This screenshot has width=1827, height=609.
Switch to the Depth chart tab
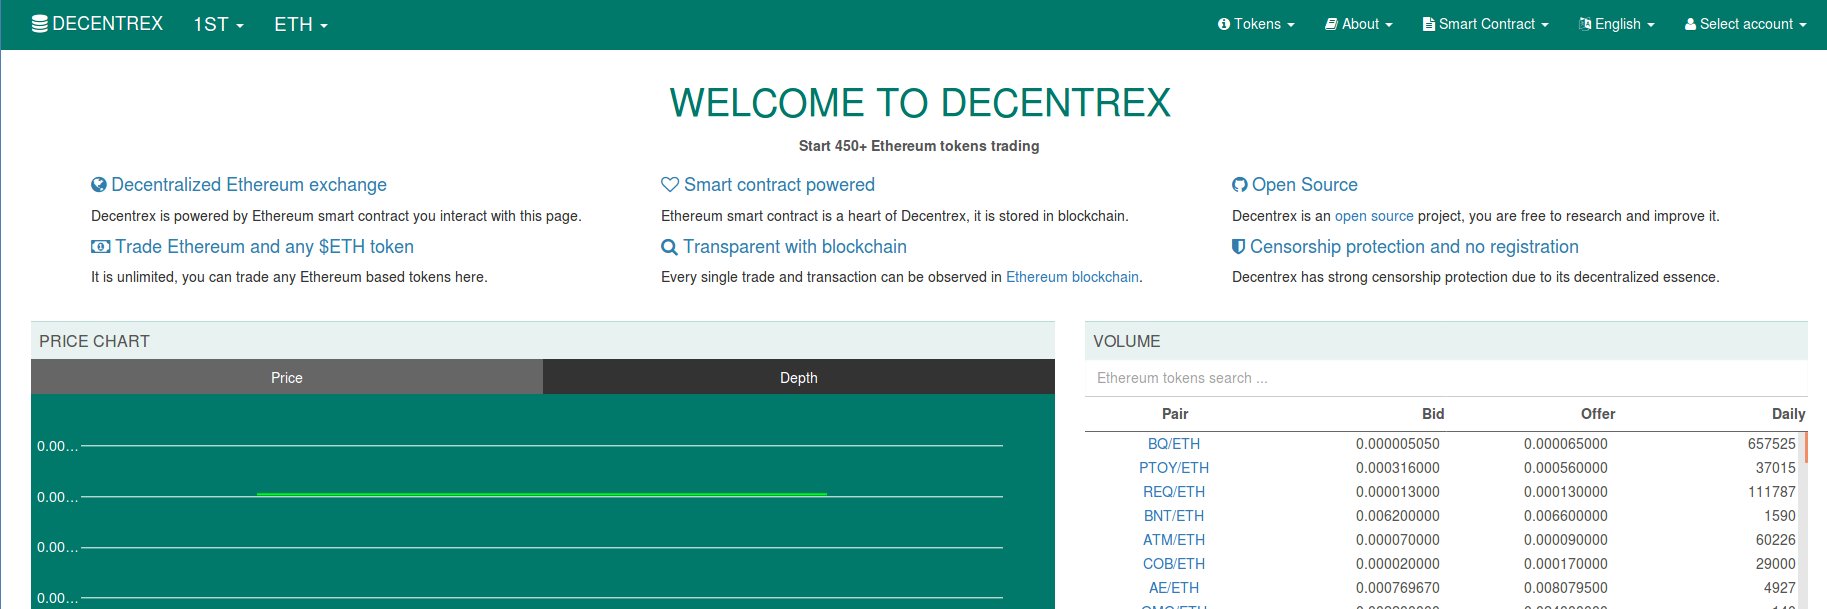tap(799, 377)
